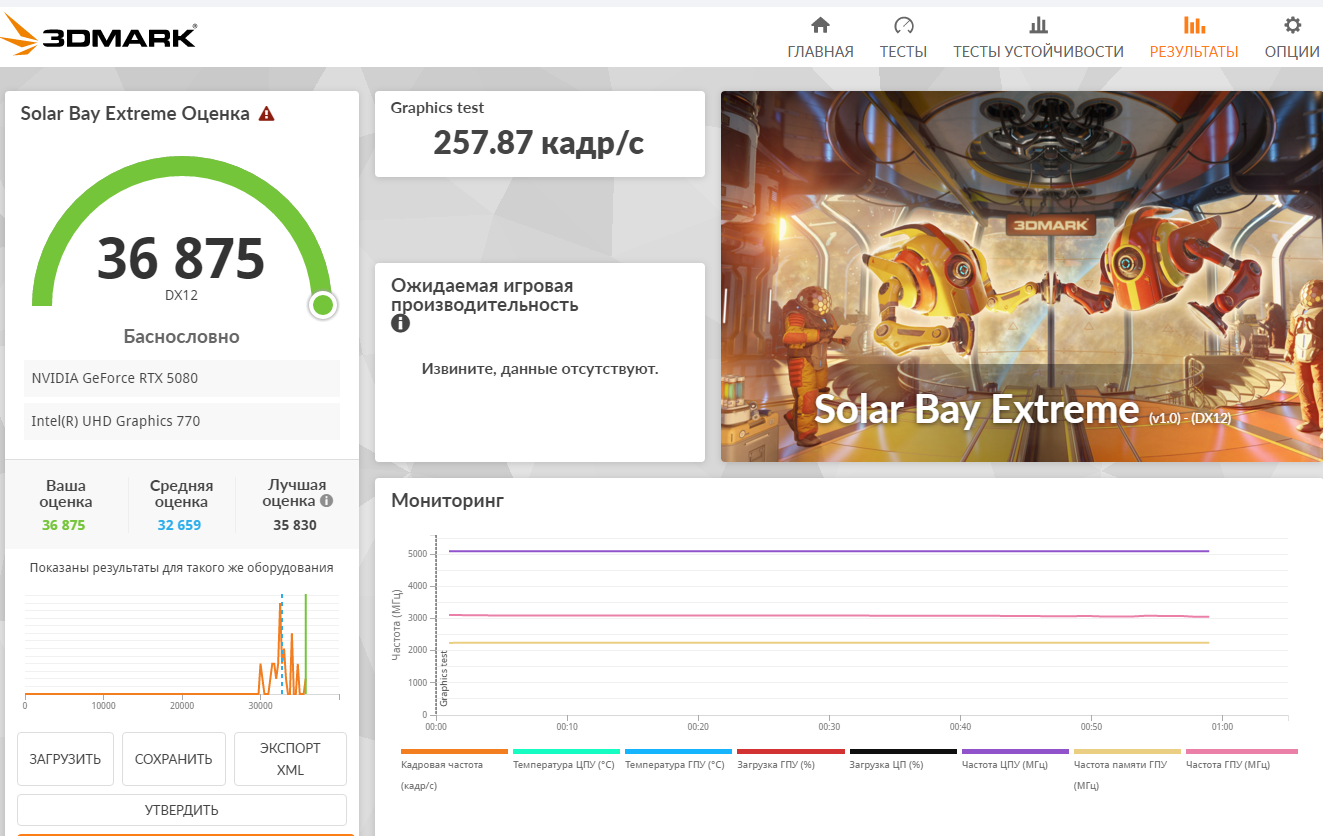Open the ГЛАВНАЯ home tab

(820, 39)
